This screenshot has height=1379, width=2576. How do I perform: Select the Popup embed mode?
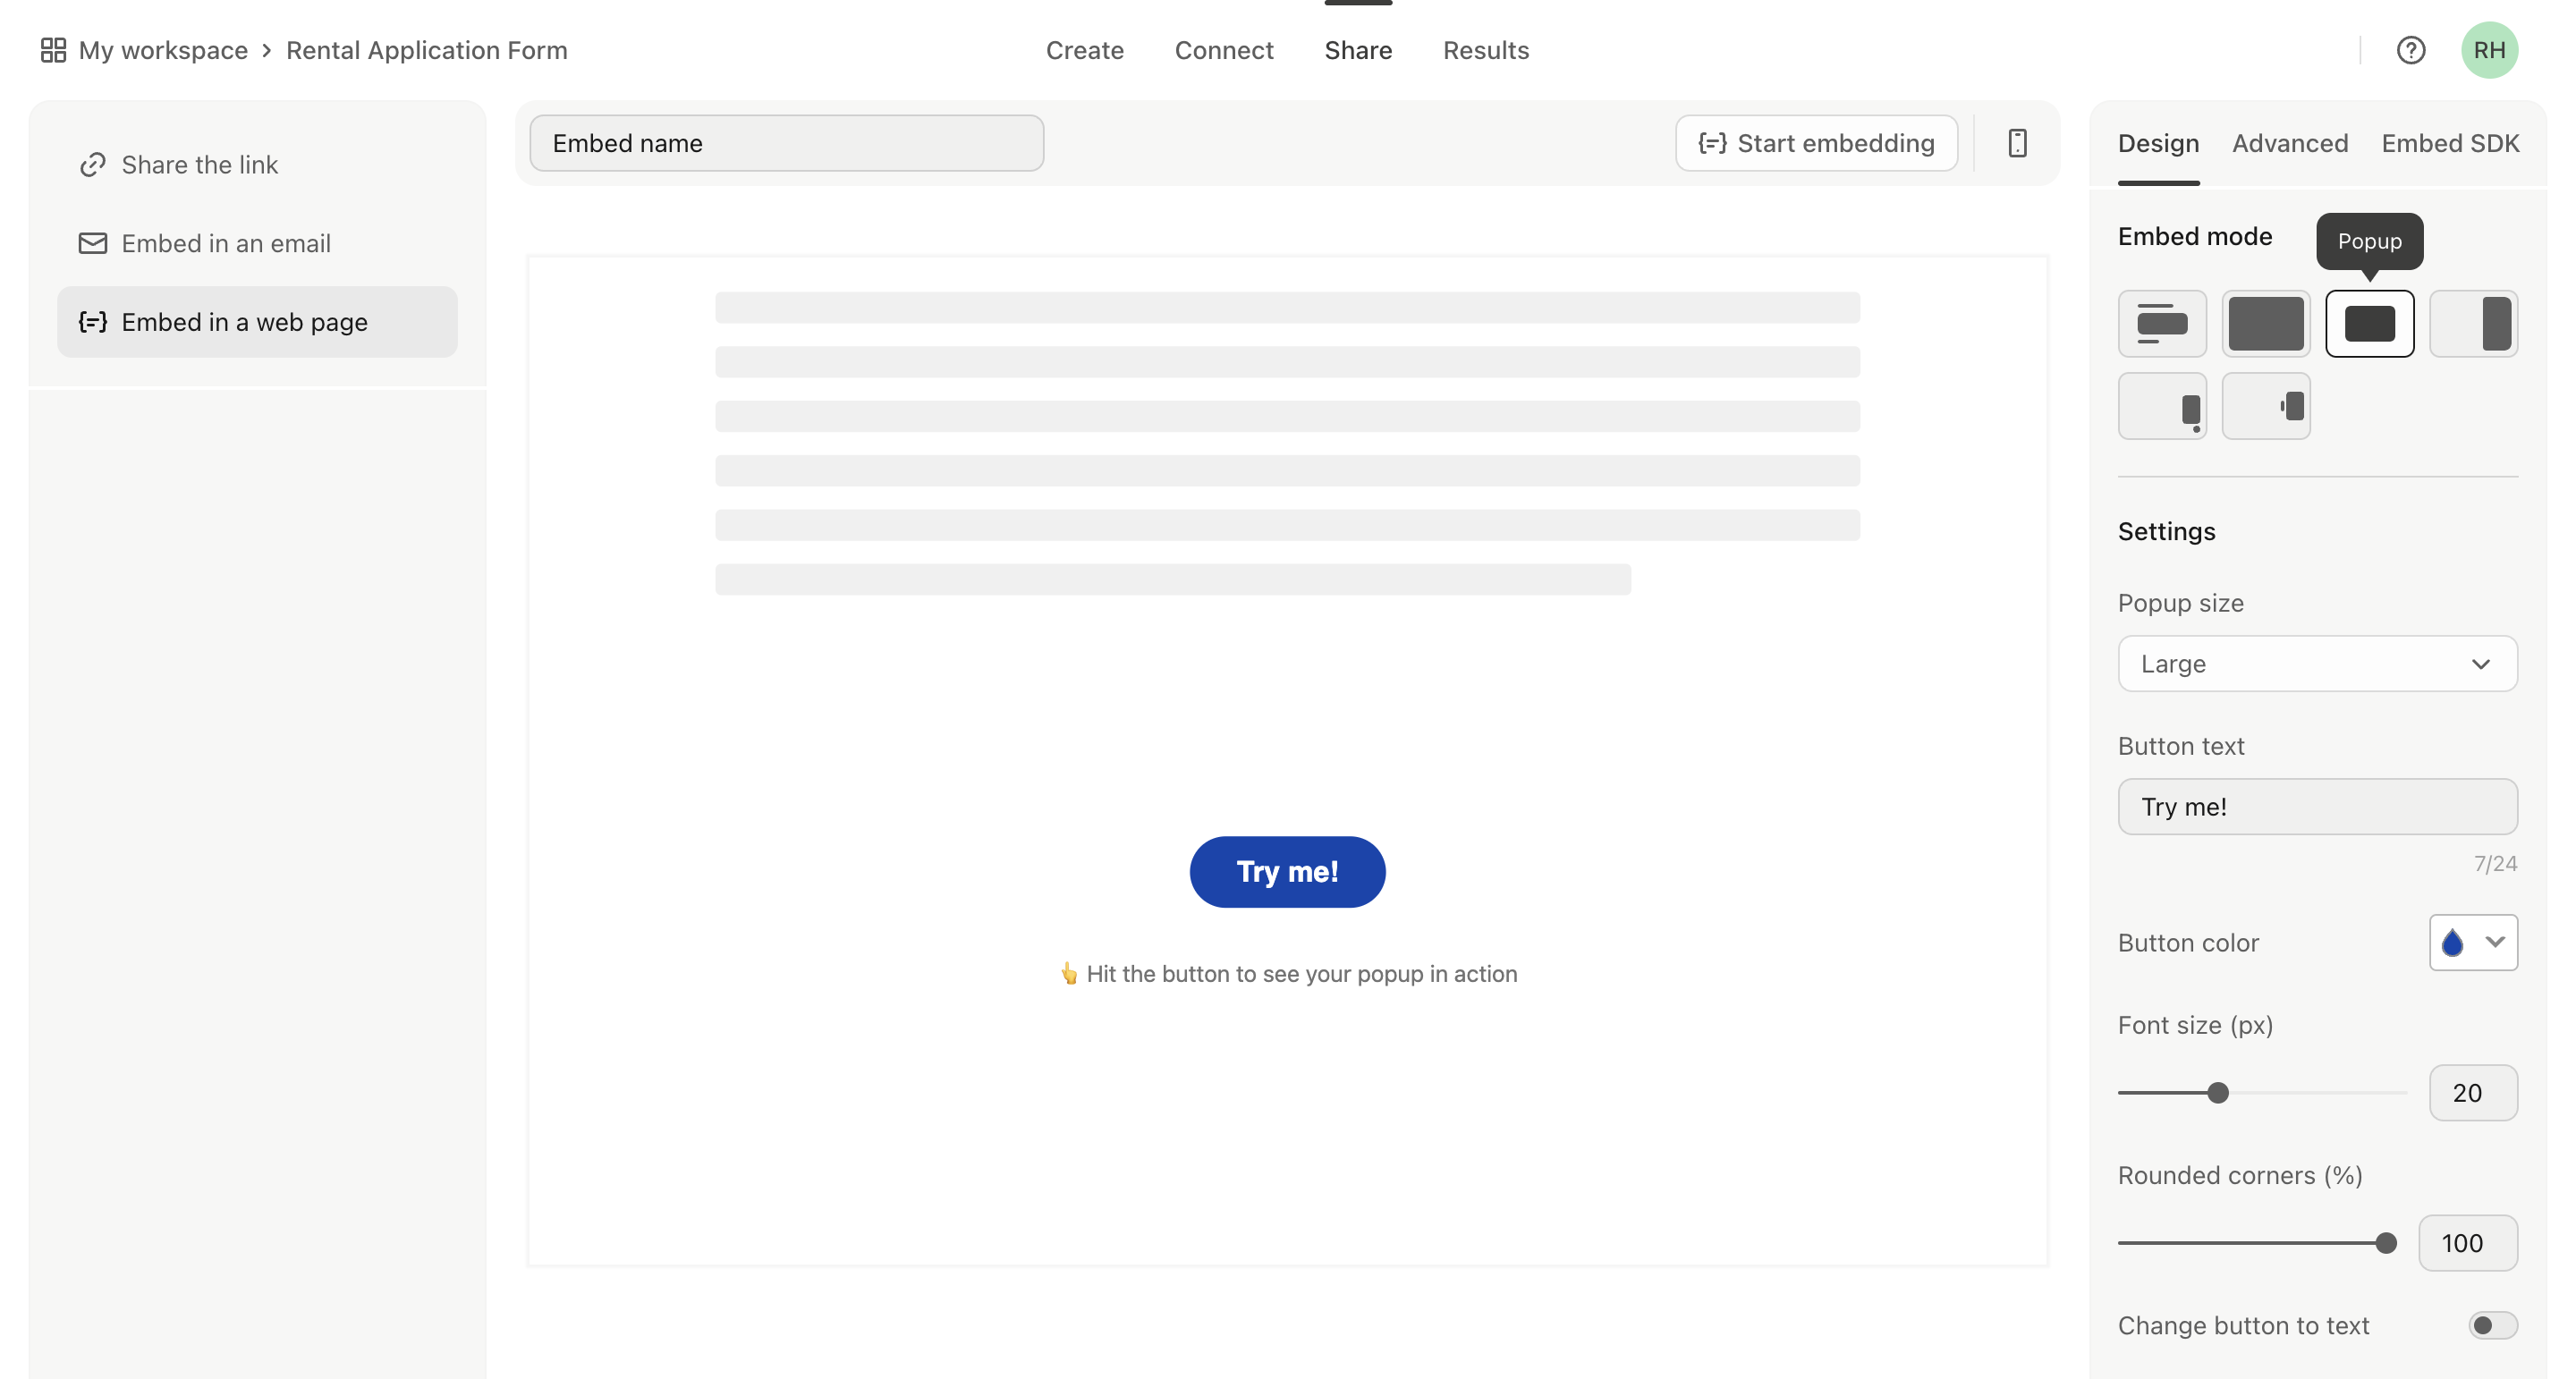[x=2370, y=323]
